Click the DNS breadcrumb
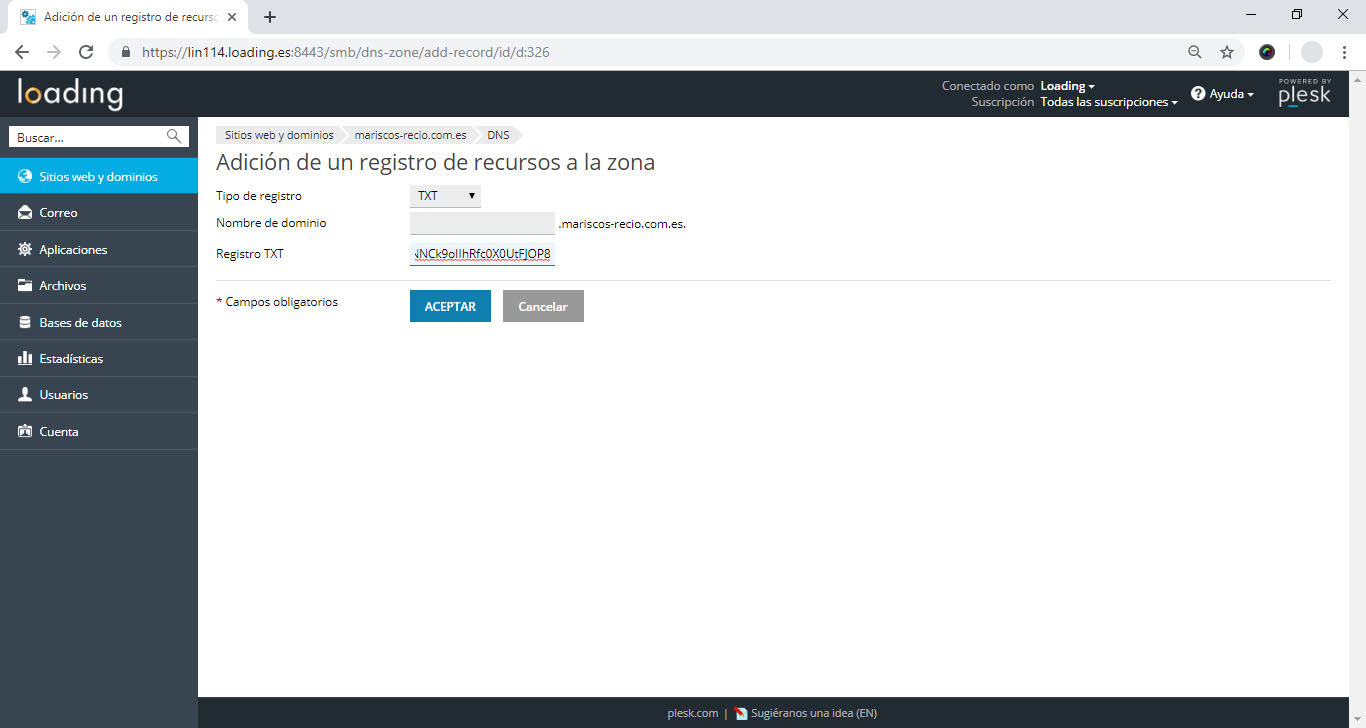This screenshot has width=1366, height=728. coord(498,135)
